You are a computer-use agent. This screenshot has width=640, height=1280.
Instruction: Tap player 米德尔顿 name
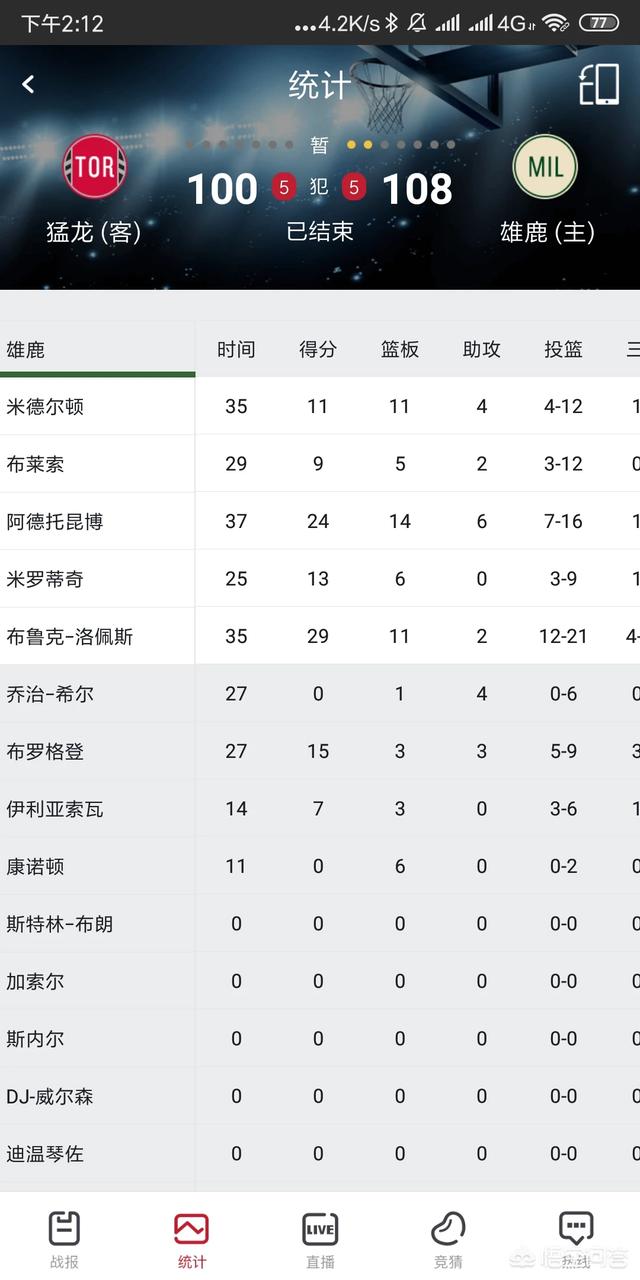45,406
